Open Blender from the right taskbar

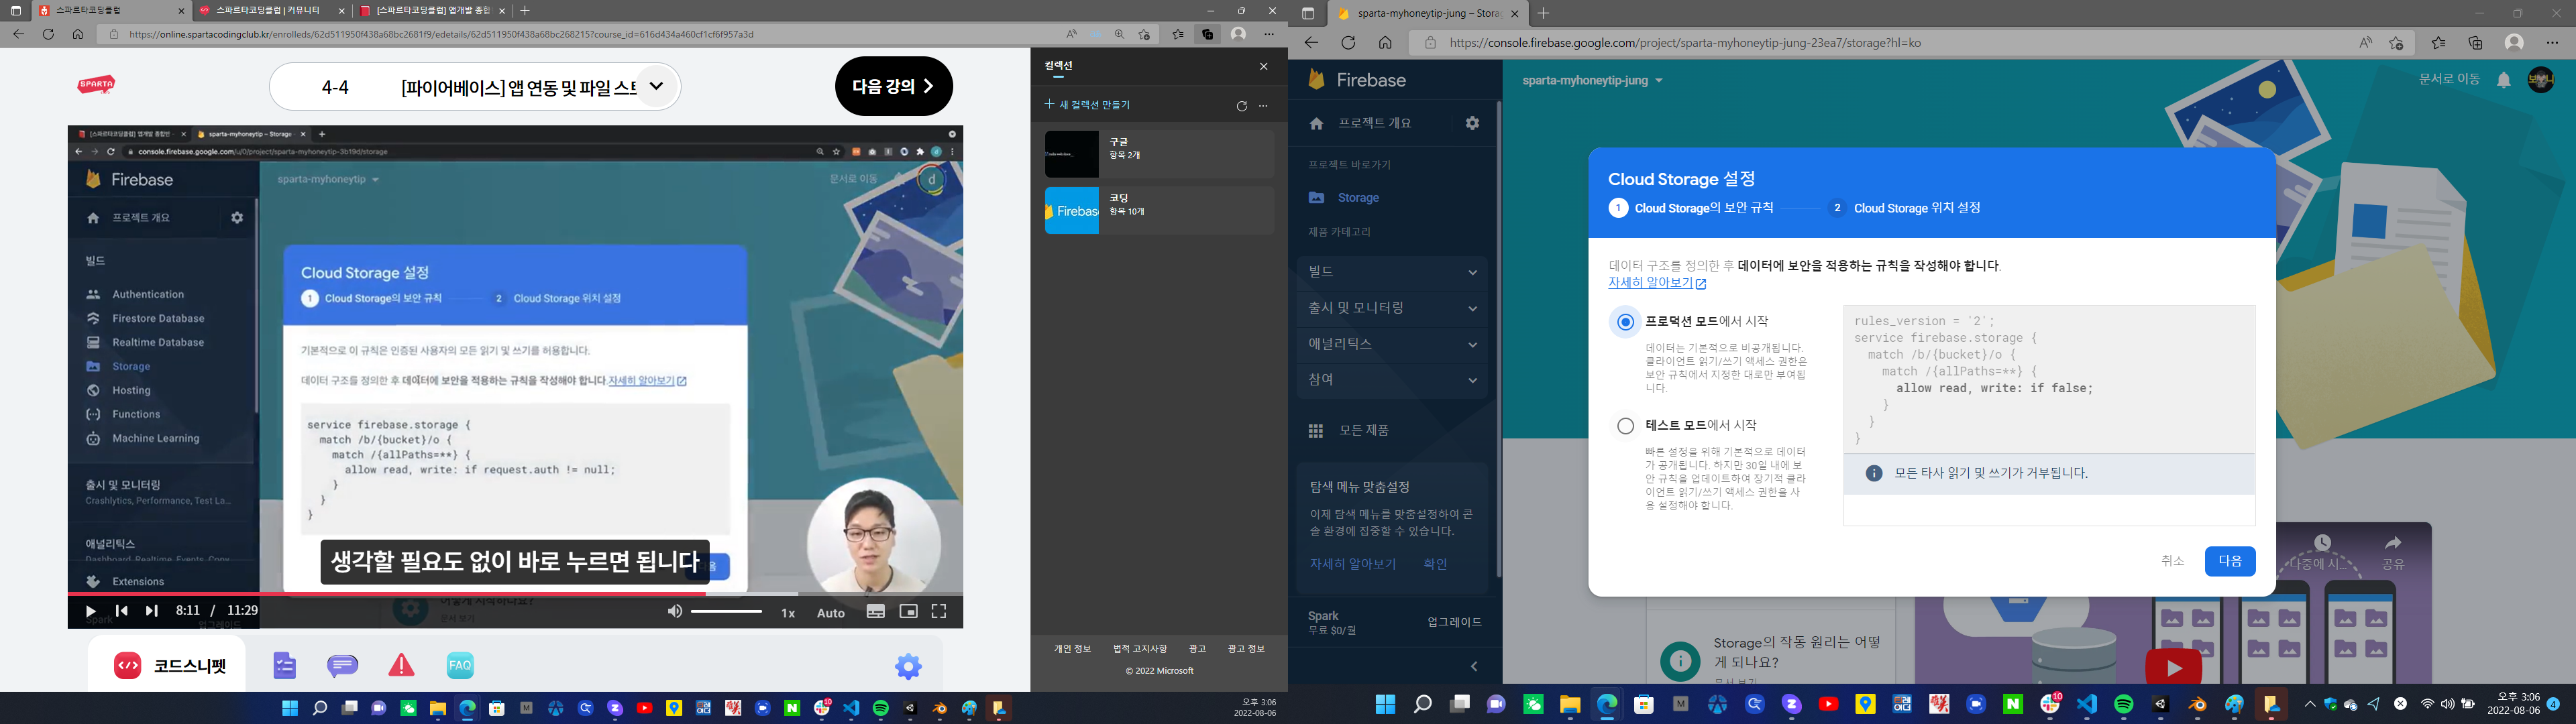click(2198, 705)
